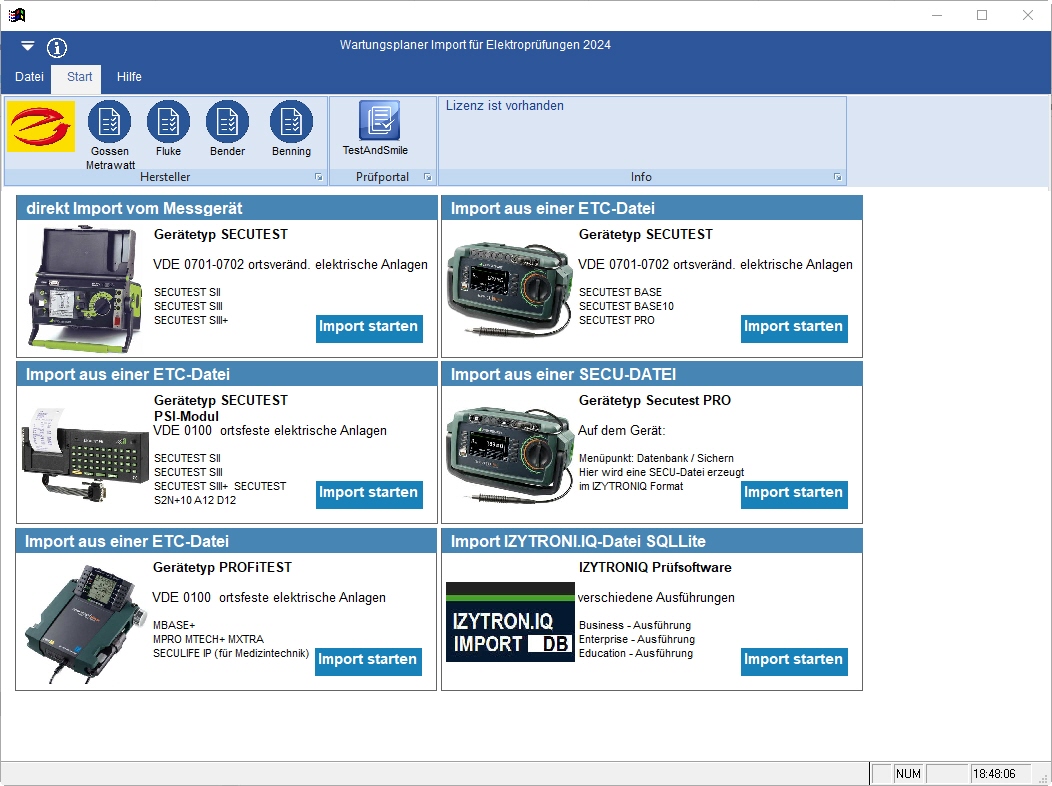Start direct import from SECUTEST Messgerät
Image resolution: width=1052 pixels, height=786 pixels.
click(x=369, y=327)
